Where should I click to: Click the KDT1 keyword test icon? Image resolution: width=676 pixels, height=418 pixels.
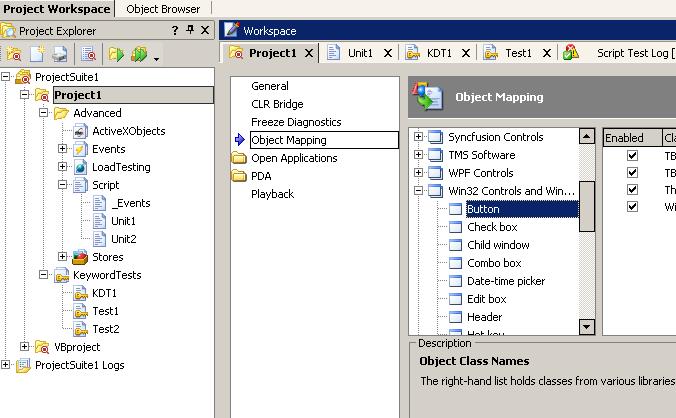point(80,293)
